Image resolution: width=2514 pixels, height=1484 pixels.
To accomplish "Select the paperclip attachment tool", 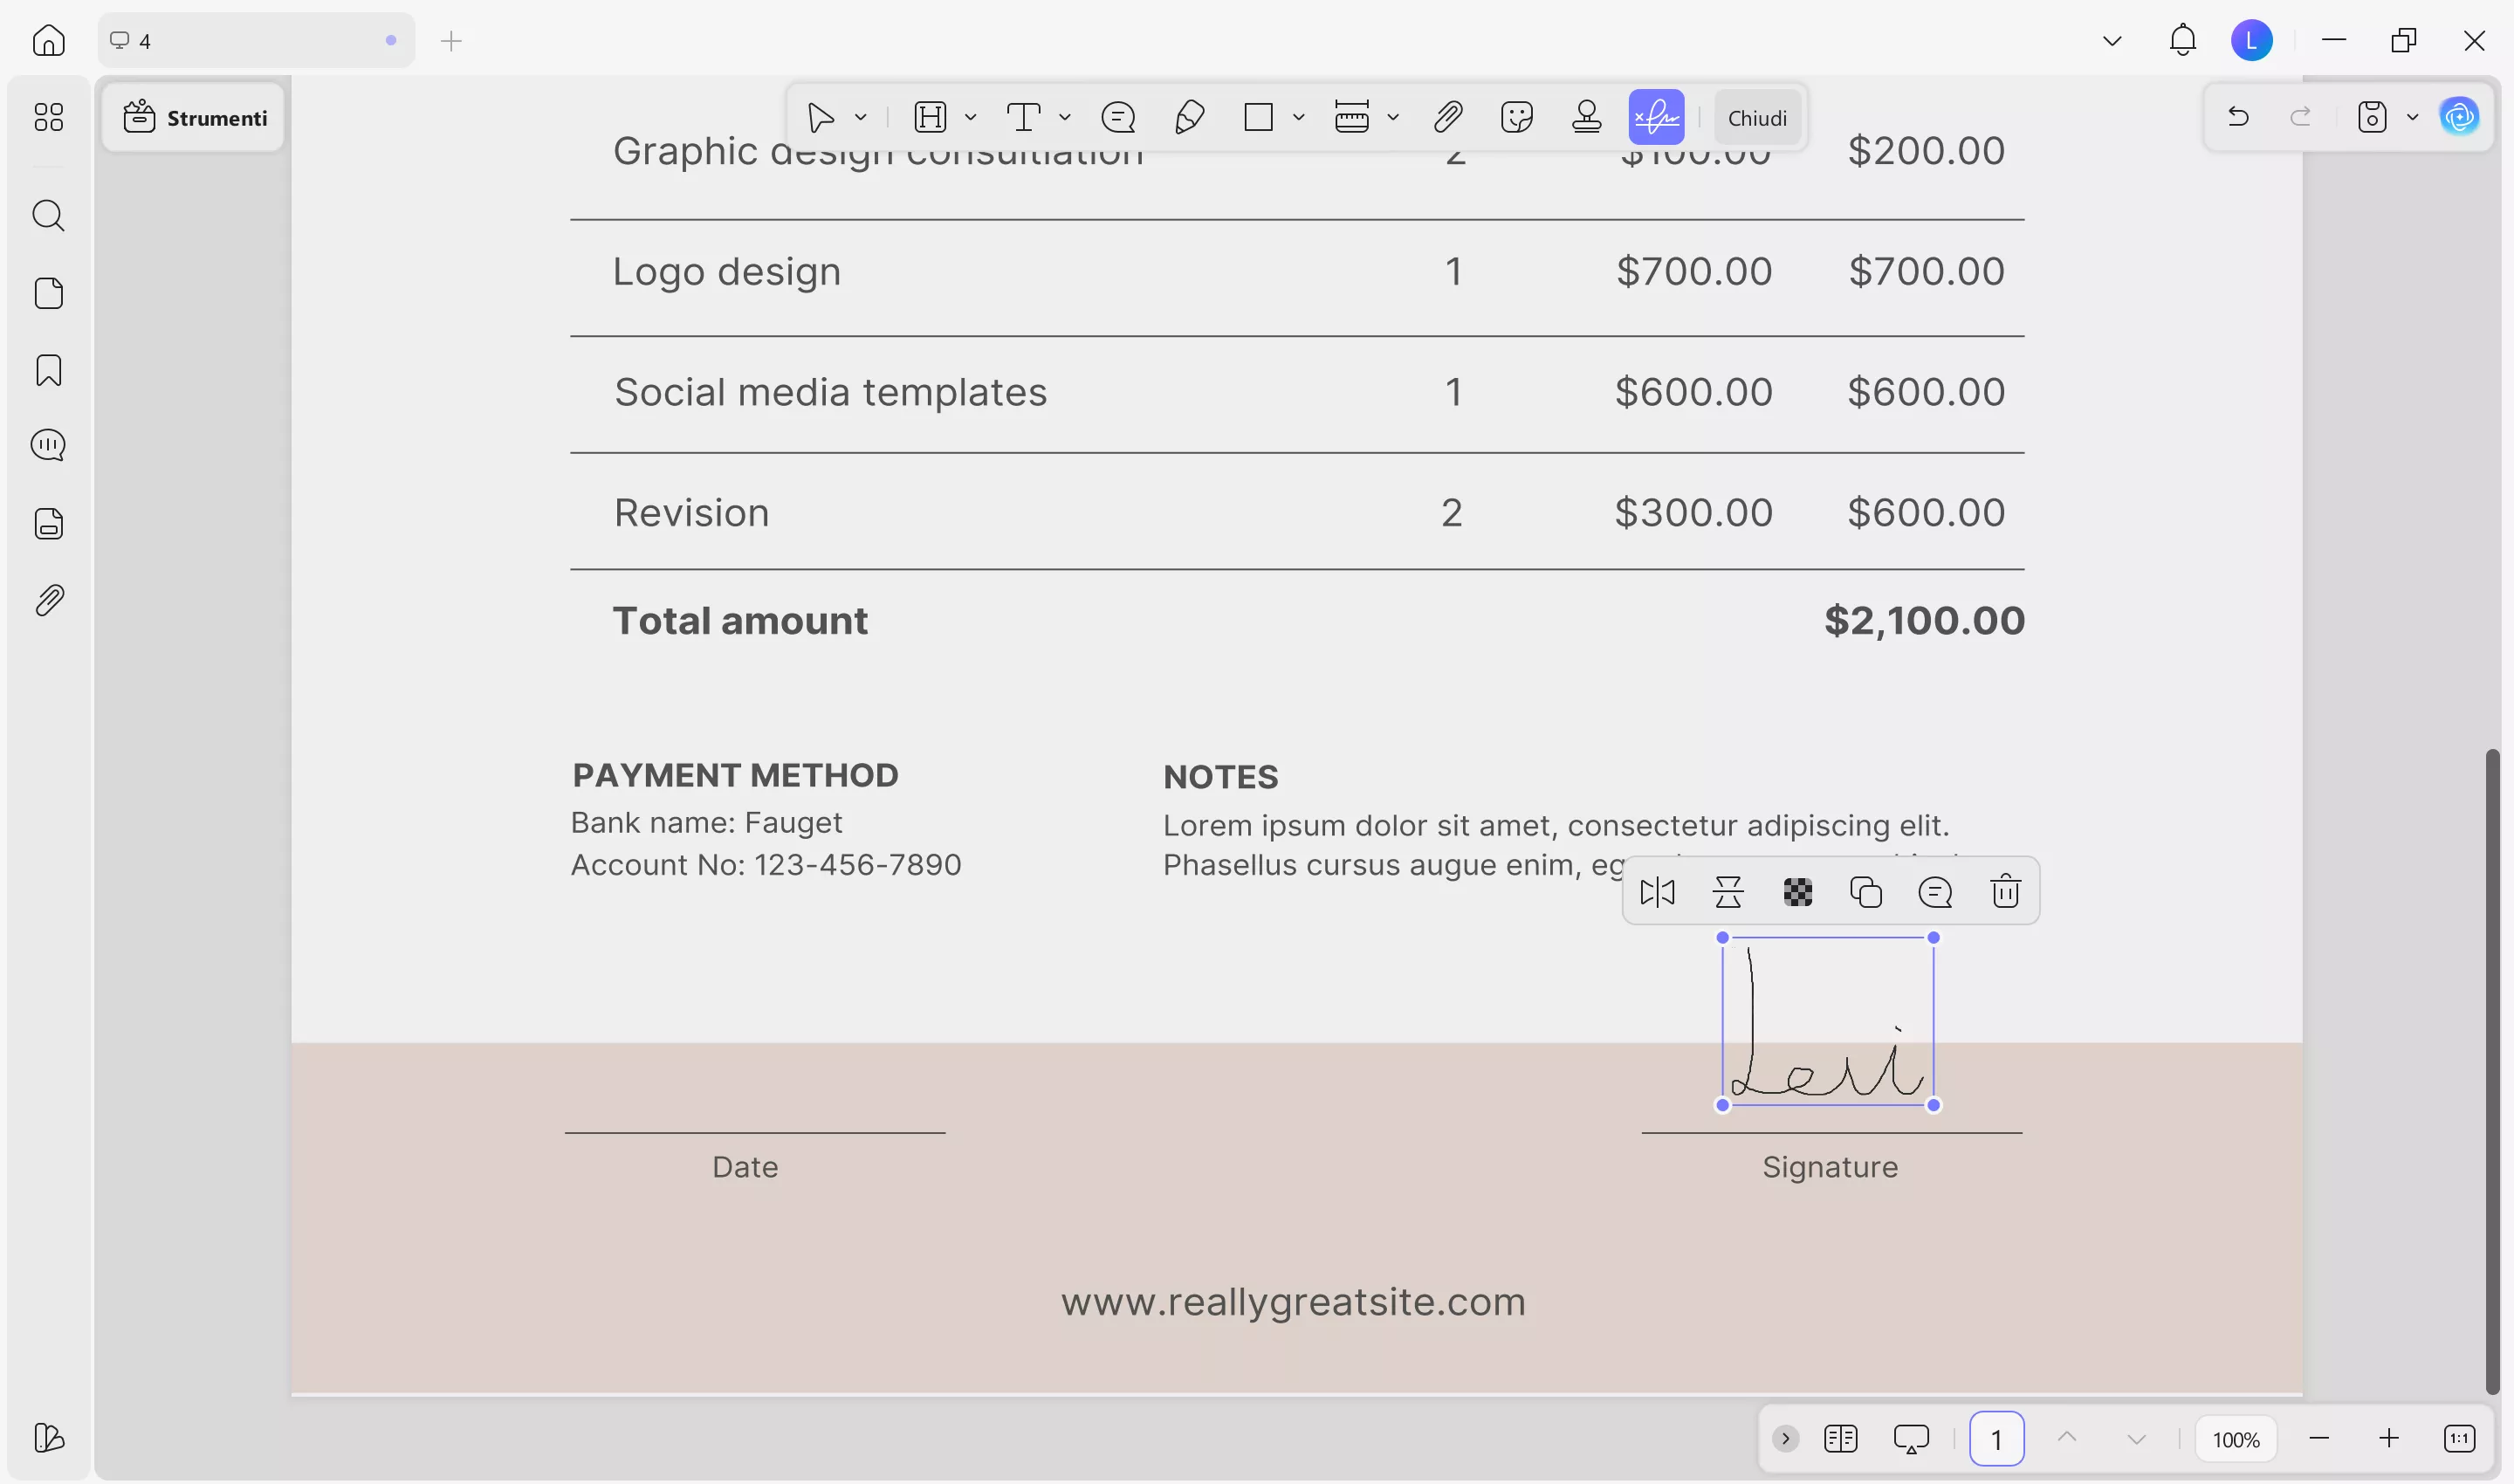I will click(1447, 117).
